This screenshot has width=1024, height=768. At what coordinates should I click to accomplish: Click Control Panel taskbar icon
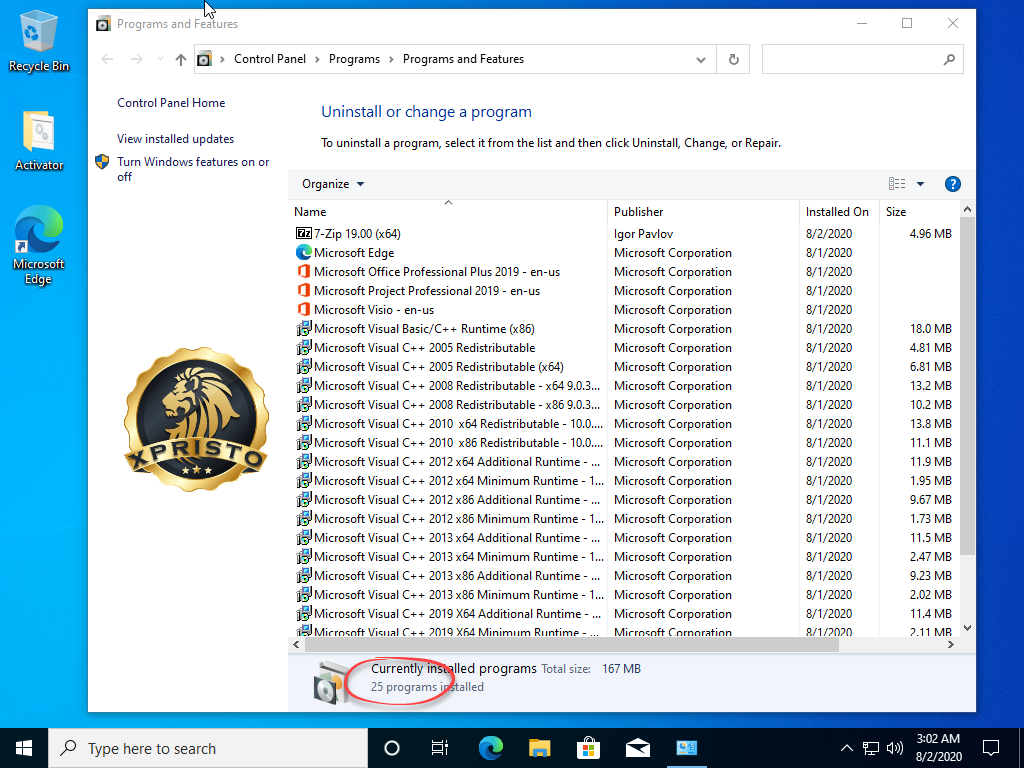pyautogui.click(x=686, y=748)
